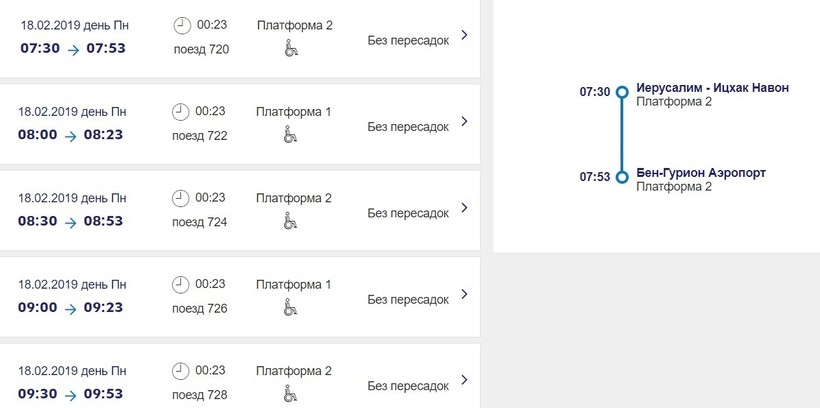Screen dimensions: 820x408
Task: Select the Ben Gurion Airport station name
Action: coord(701,173)
